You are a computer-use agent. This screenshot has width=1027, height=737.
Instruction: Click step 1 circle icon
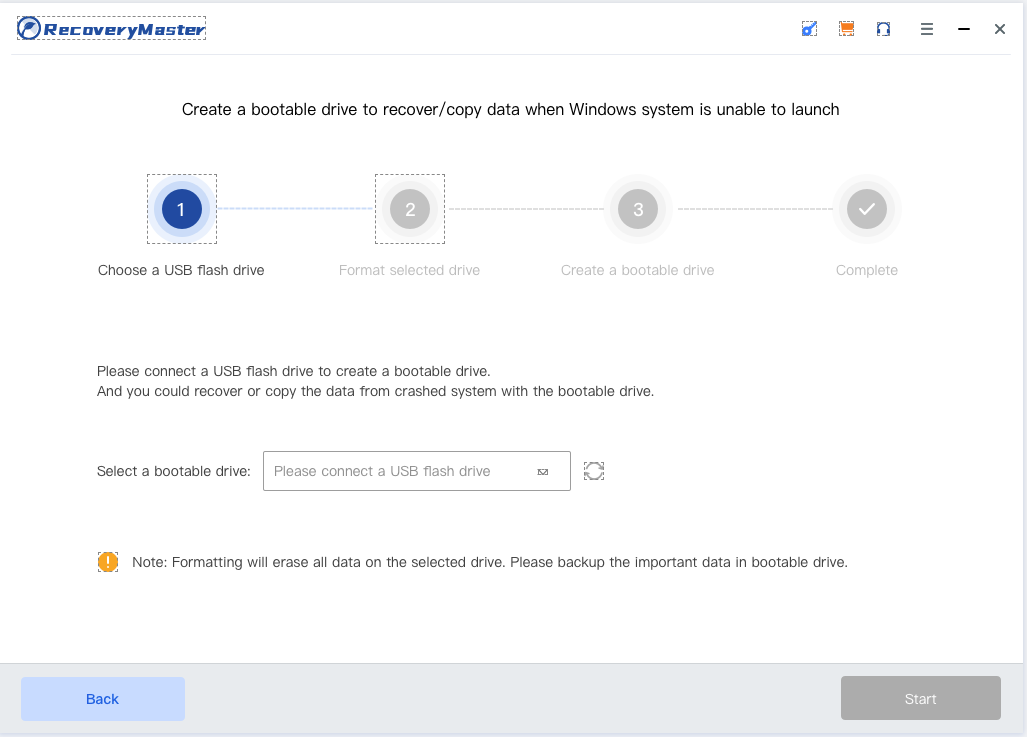tap(181, 209)
